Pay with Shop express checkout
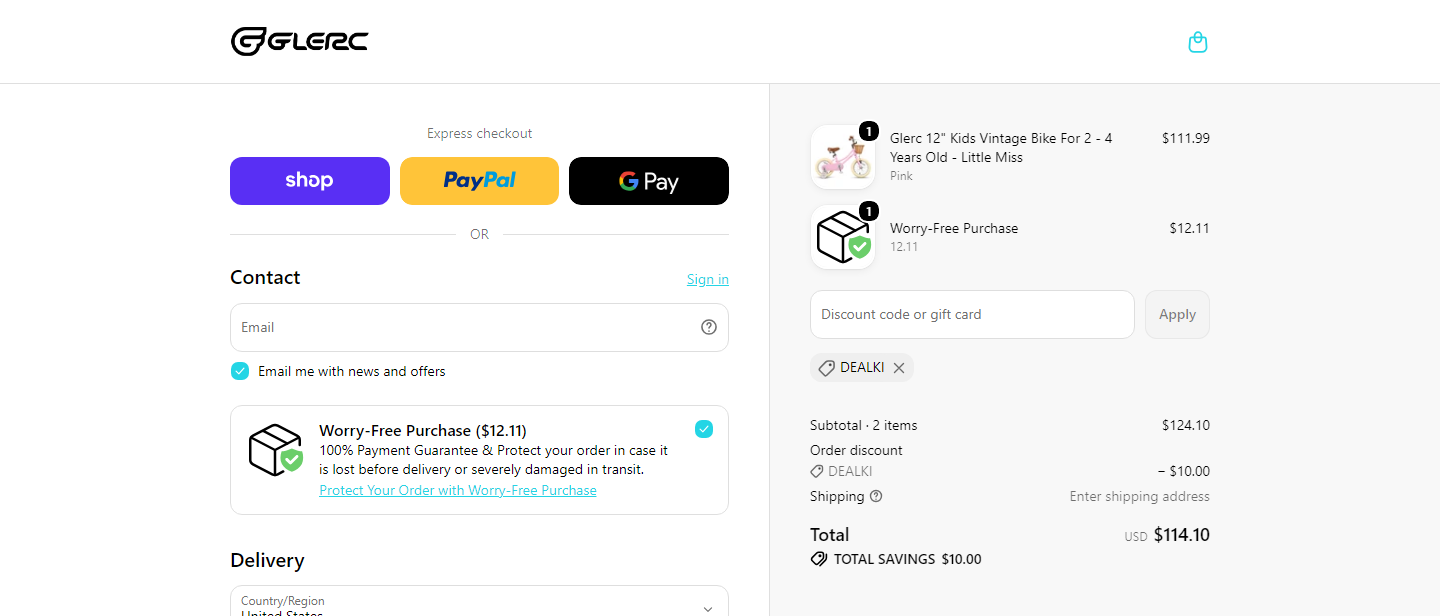 tap(310, 181)
